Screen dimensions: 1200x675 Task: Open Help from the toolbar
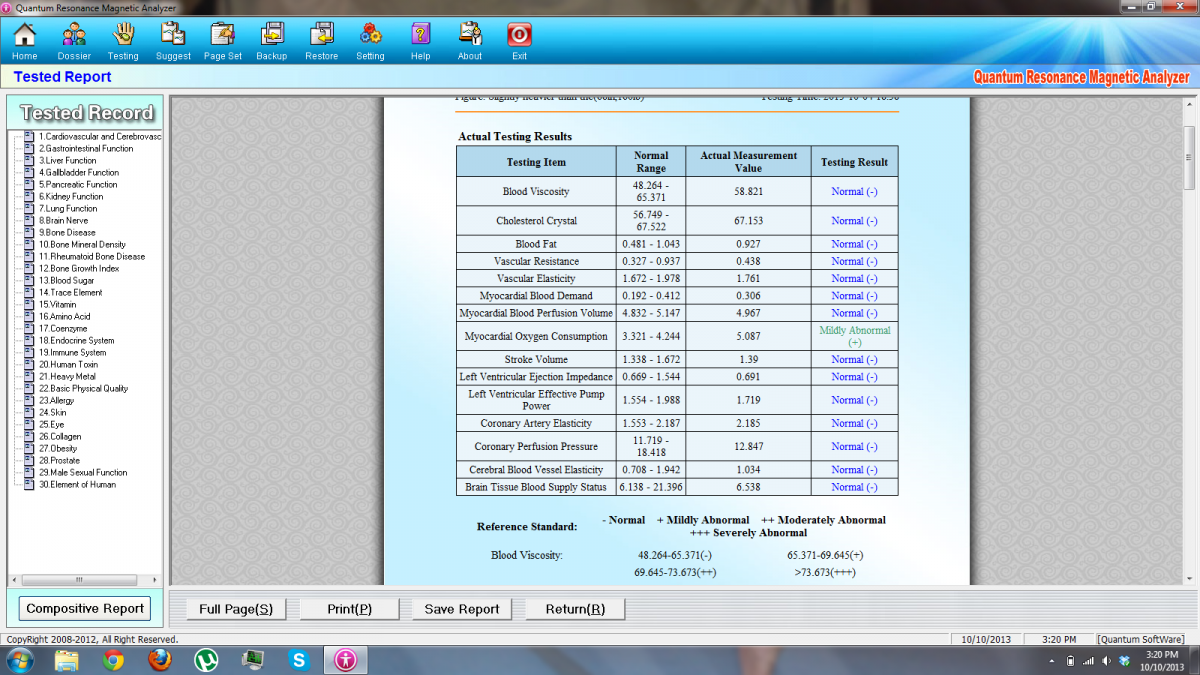pos(420,41)
